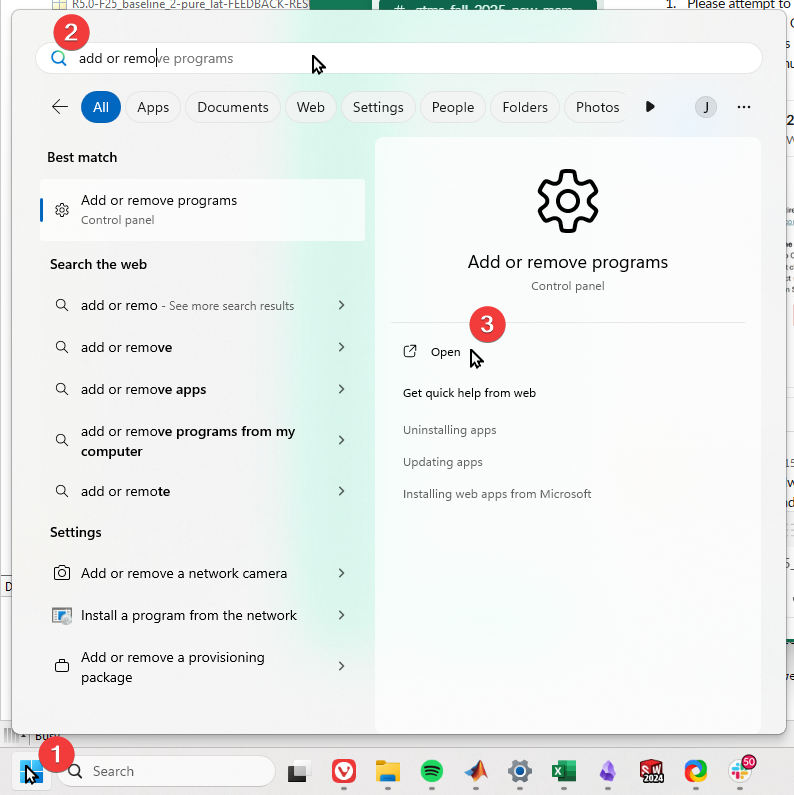The height and width of the screenshot is (795, 794).
Task: Open the 'Uninstalling apps' help link
Action: pyautogui.click(x=449, y=430)
